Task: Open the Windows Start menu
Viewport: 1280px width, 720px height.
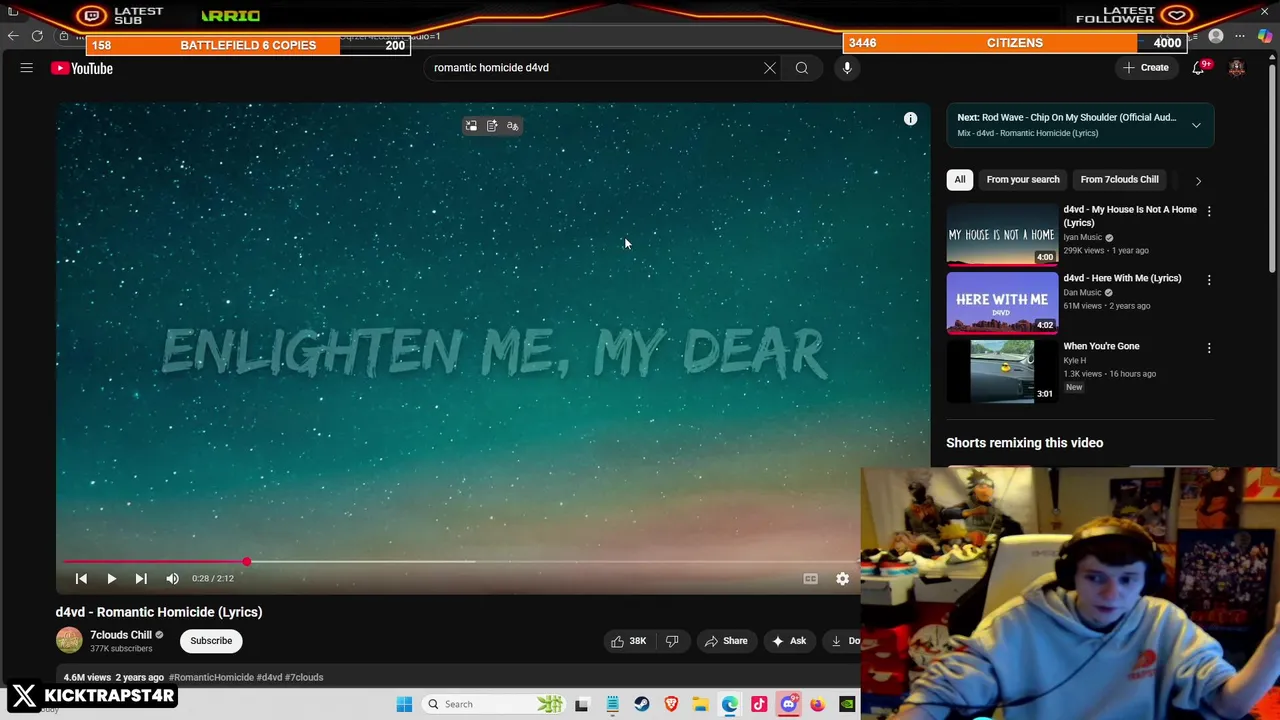Action: coord(404,704)
